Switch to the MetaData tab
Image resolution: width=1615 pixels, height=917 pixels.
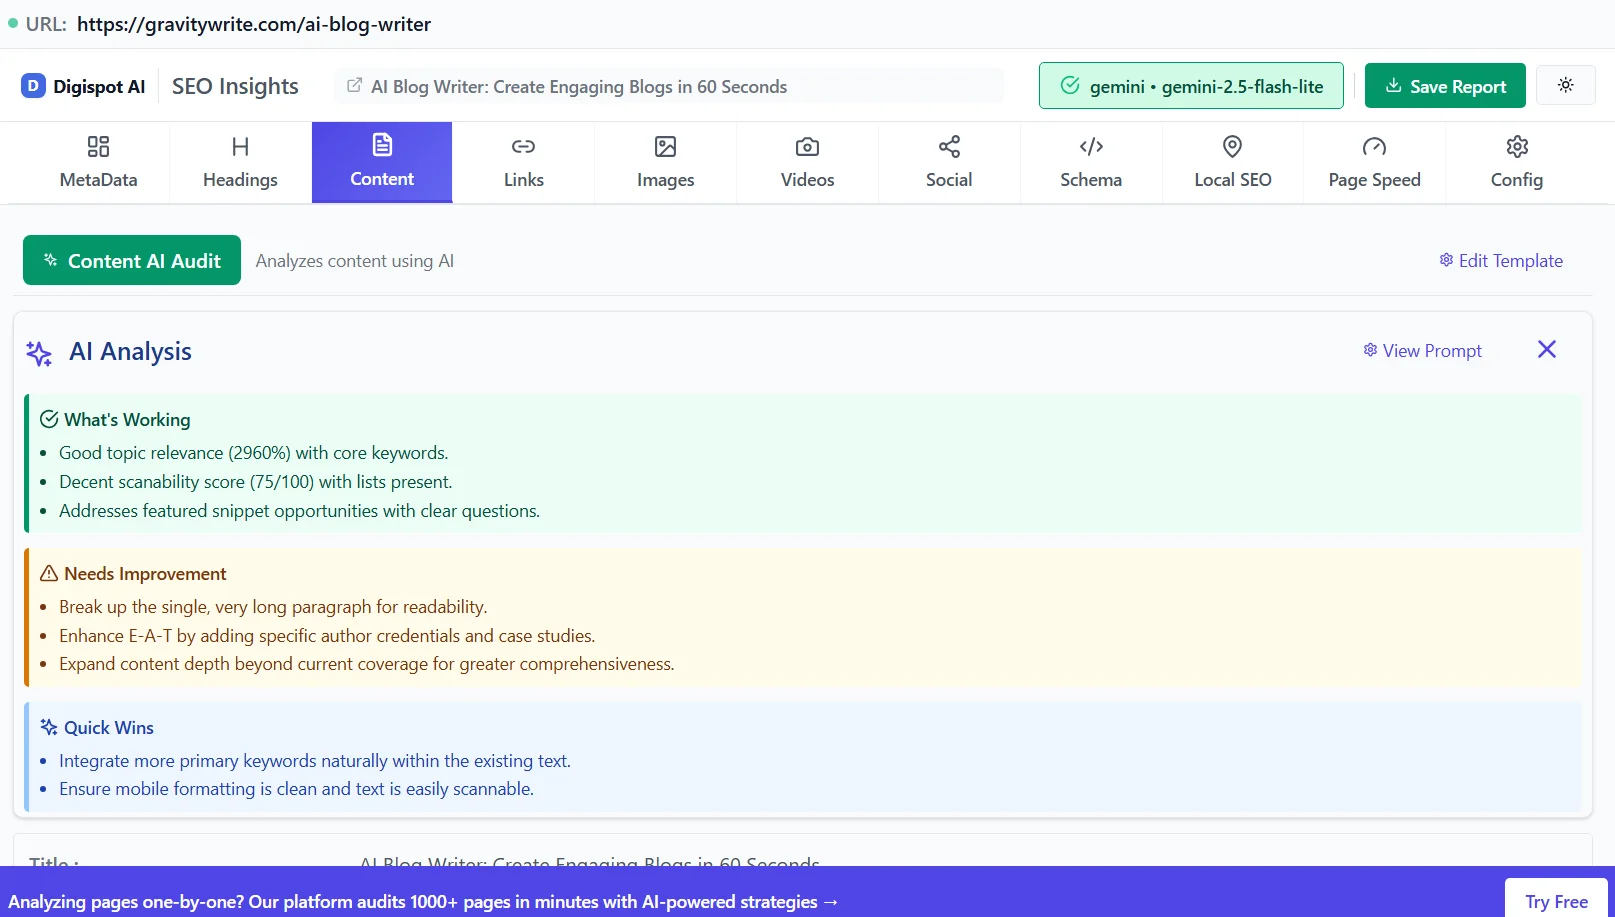pos(97,162)
